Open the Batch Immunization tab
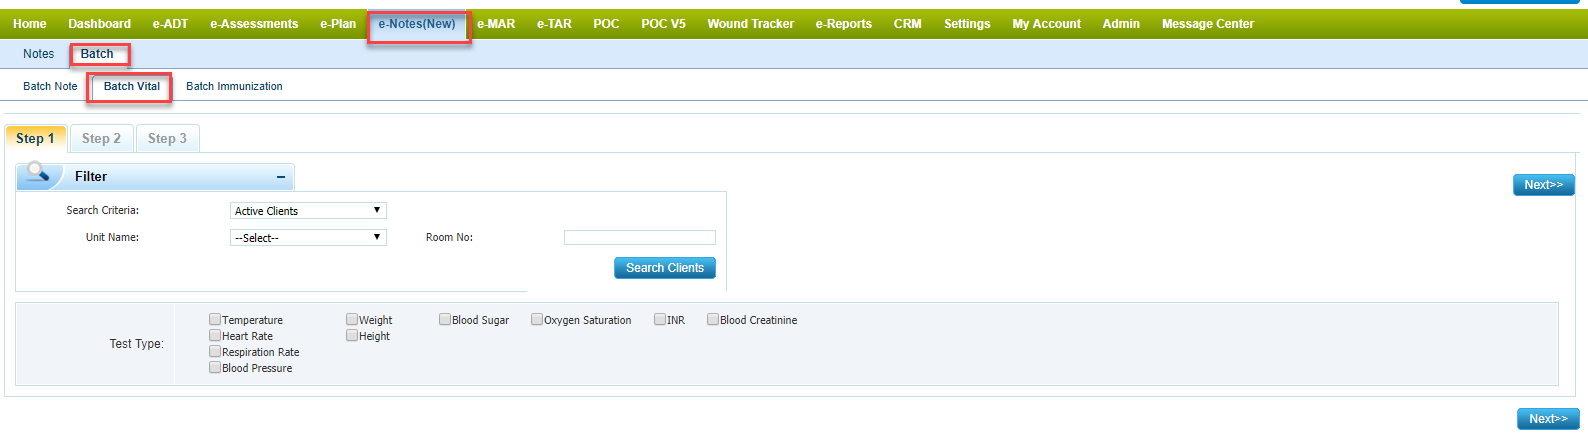This screenshot has width=1588, height=441. click(234, 87)
